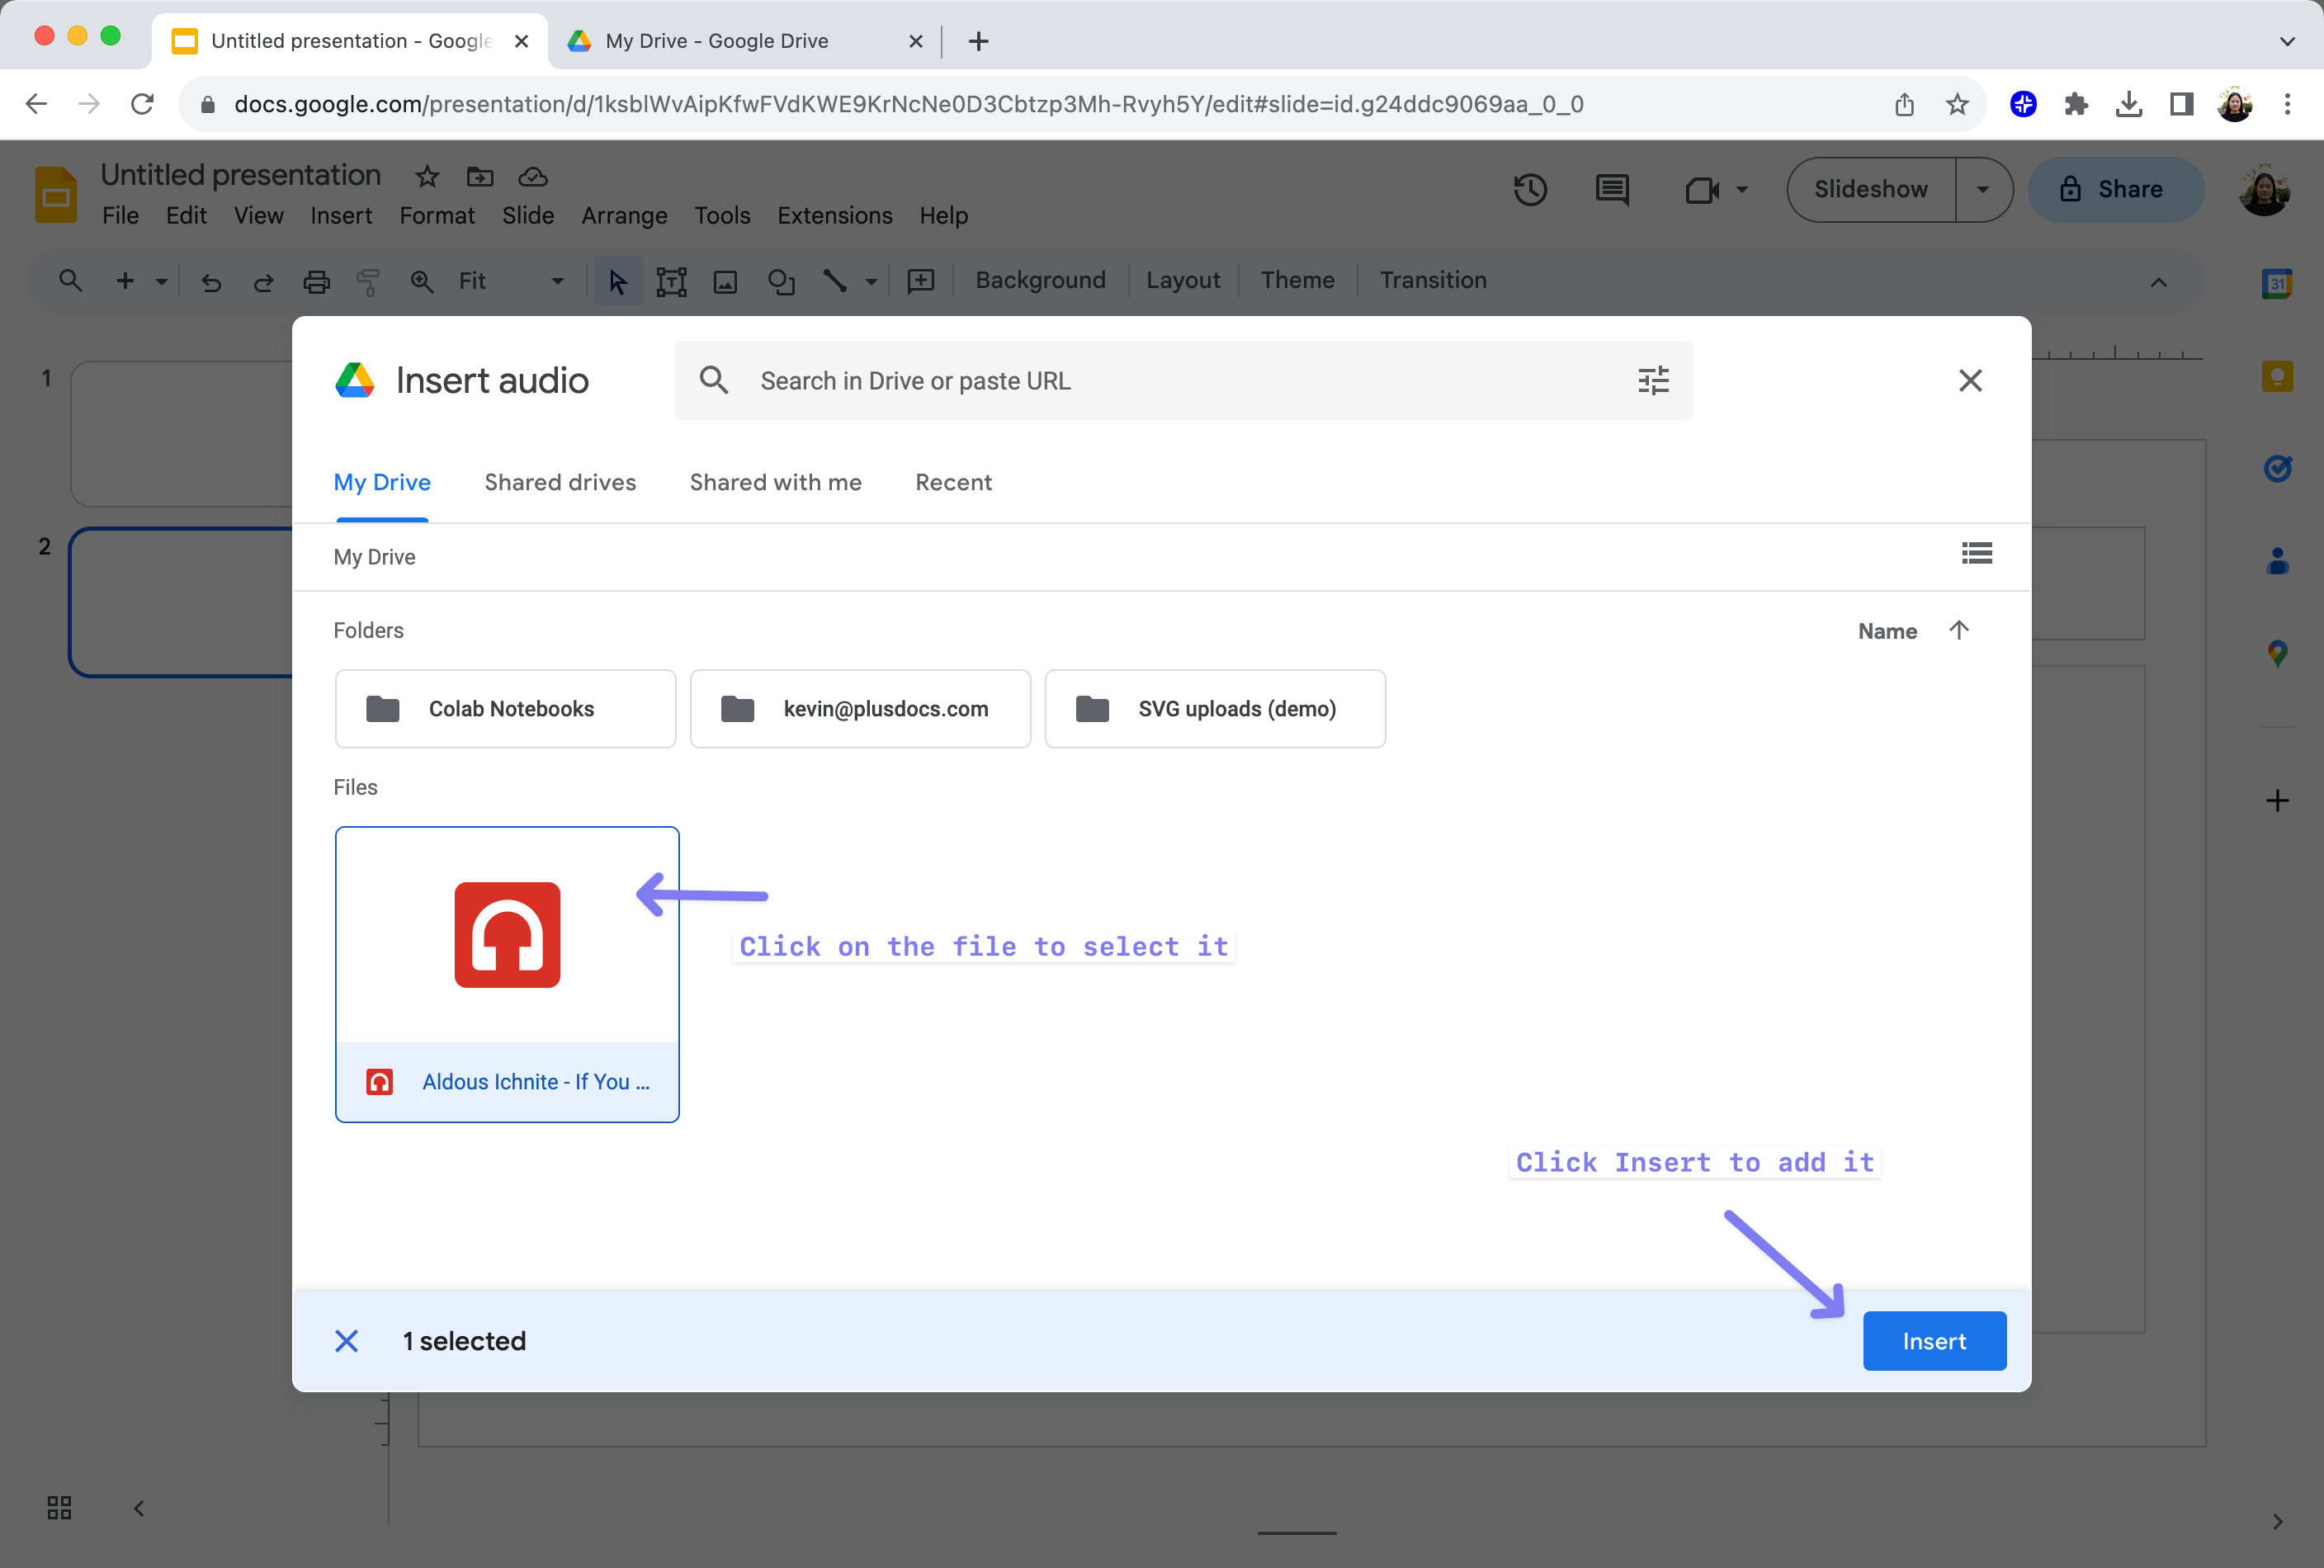The image size is (2324, 1568).
Task: Open the Recent tab
Action: coord(953,482)
